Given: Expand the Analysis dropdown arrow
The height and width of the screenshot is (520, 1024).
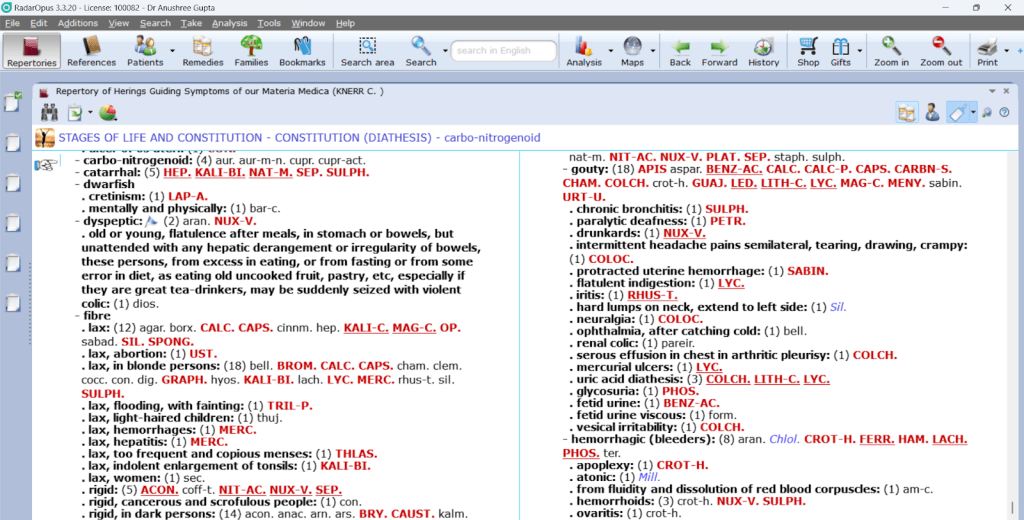Looking at the screenshot, I should point(611,51).
